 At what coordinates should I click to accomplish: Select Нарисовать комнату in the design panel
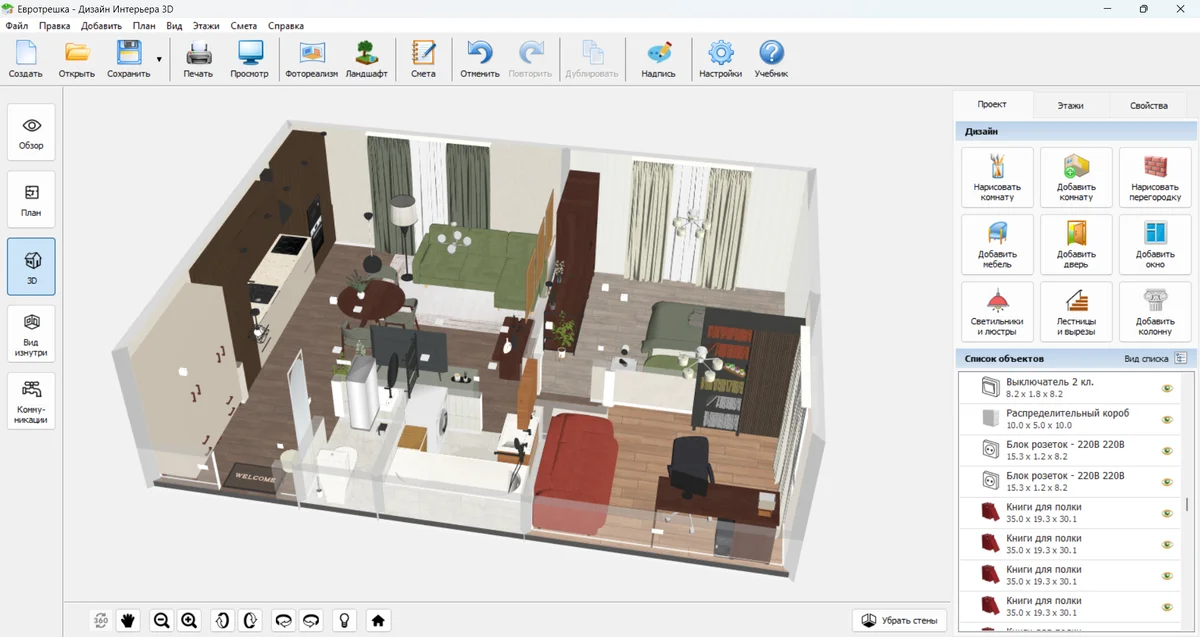coord(996,177)
